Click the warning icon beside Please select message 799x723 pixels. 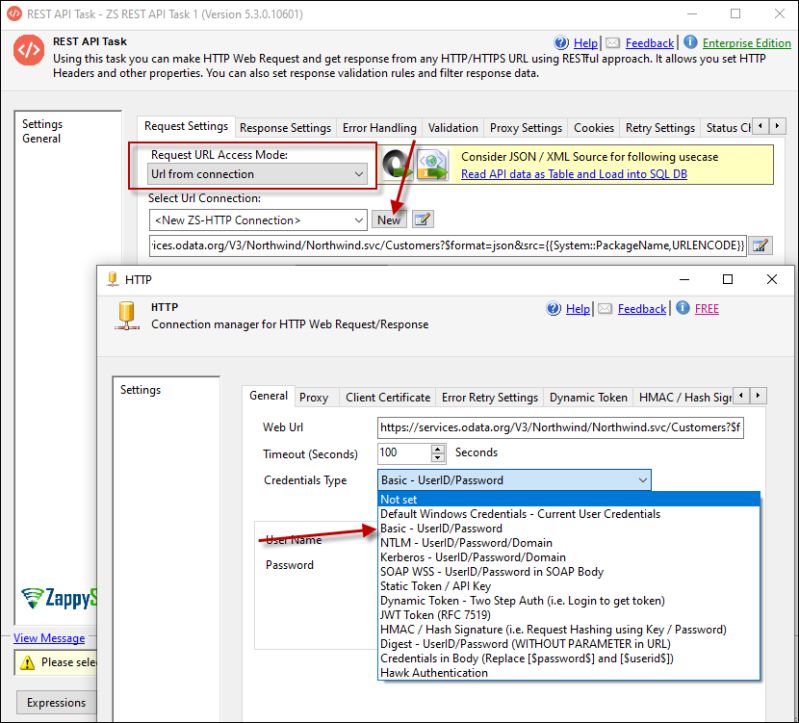tap(27, 662)
